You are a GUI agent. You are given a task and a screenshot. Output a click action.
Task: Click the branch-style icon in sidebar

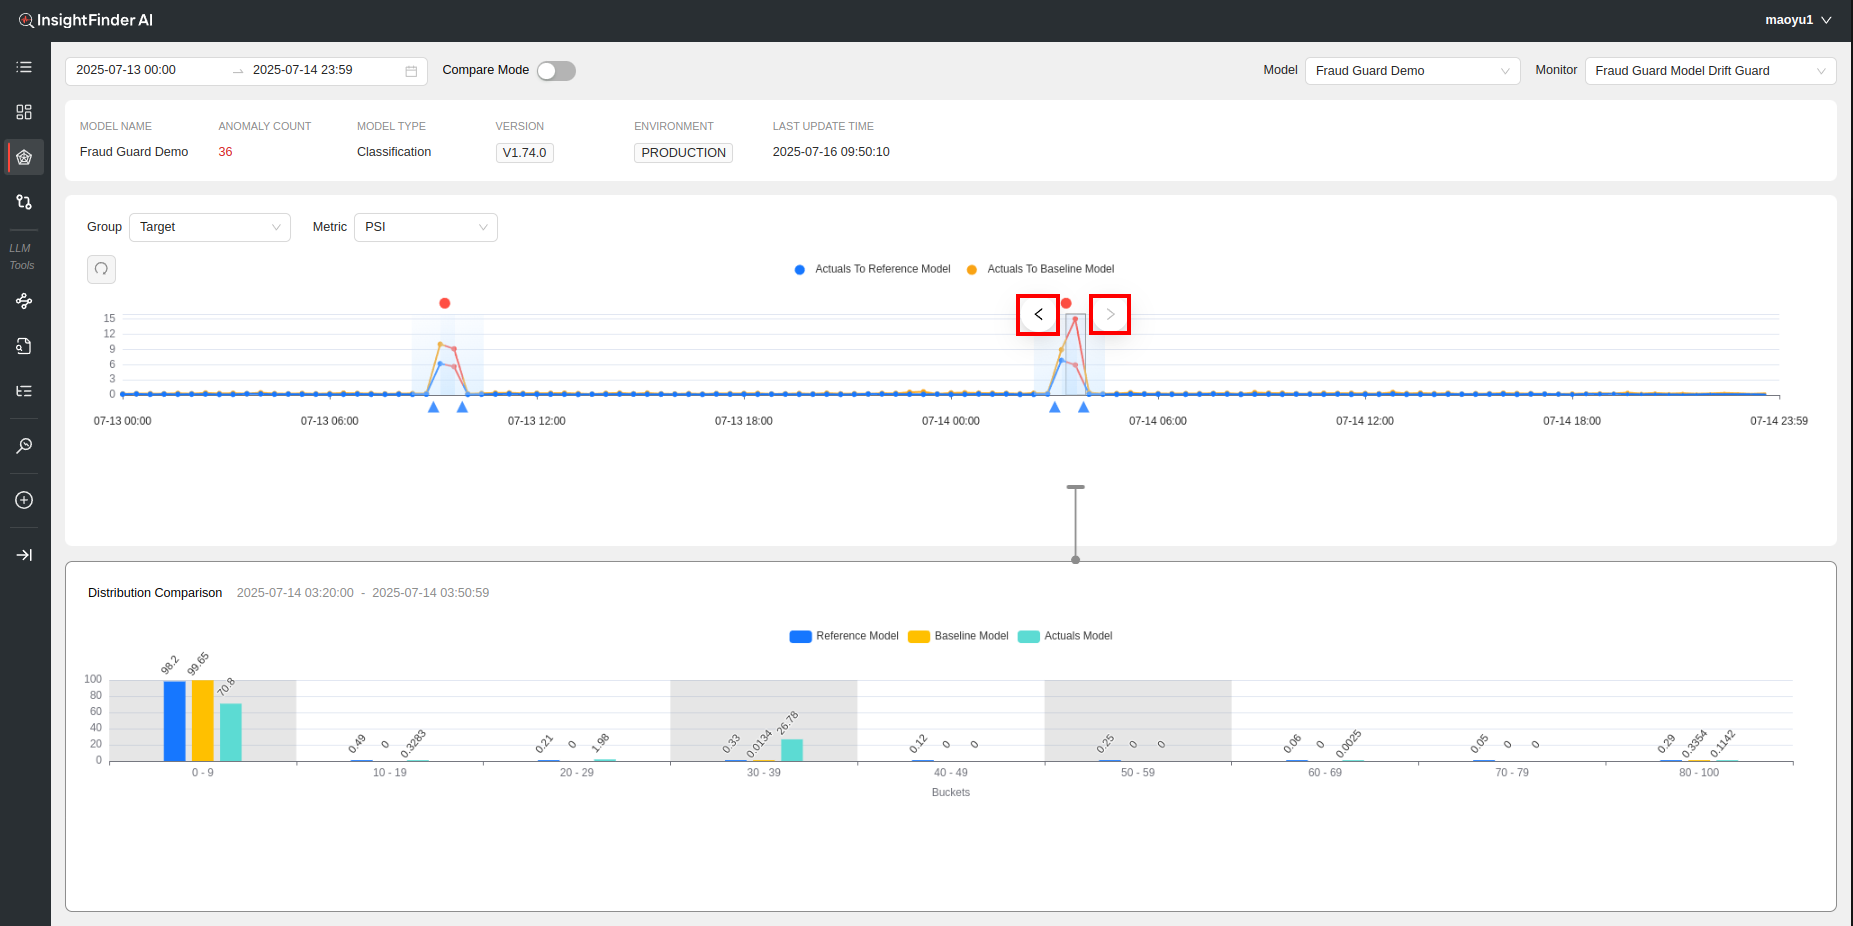point(24,202)
